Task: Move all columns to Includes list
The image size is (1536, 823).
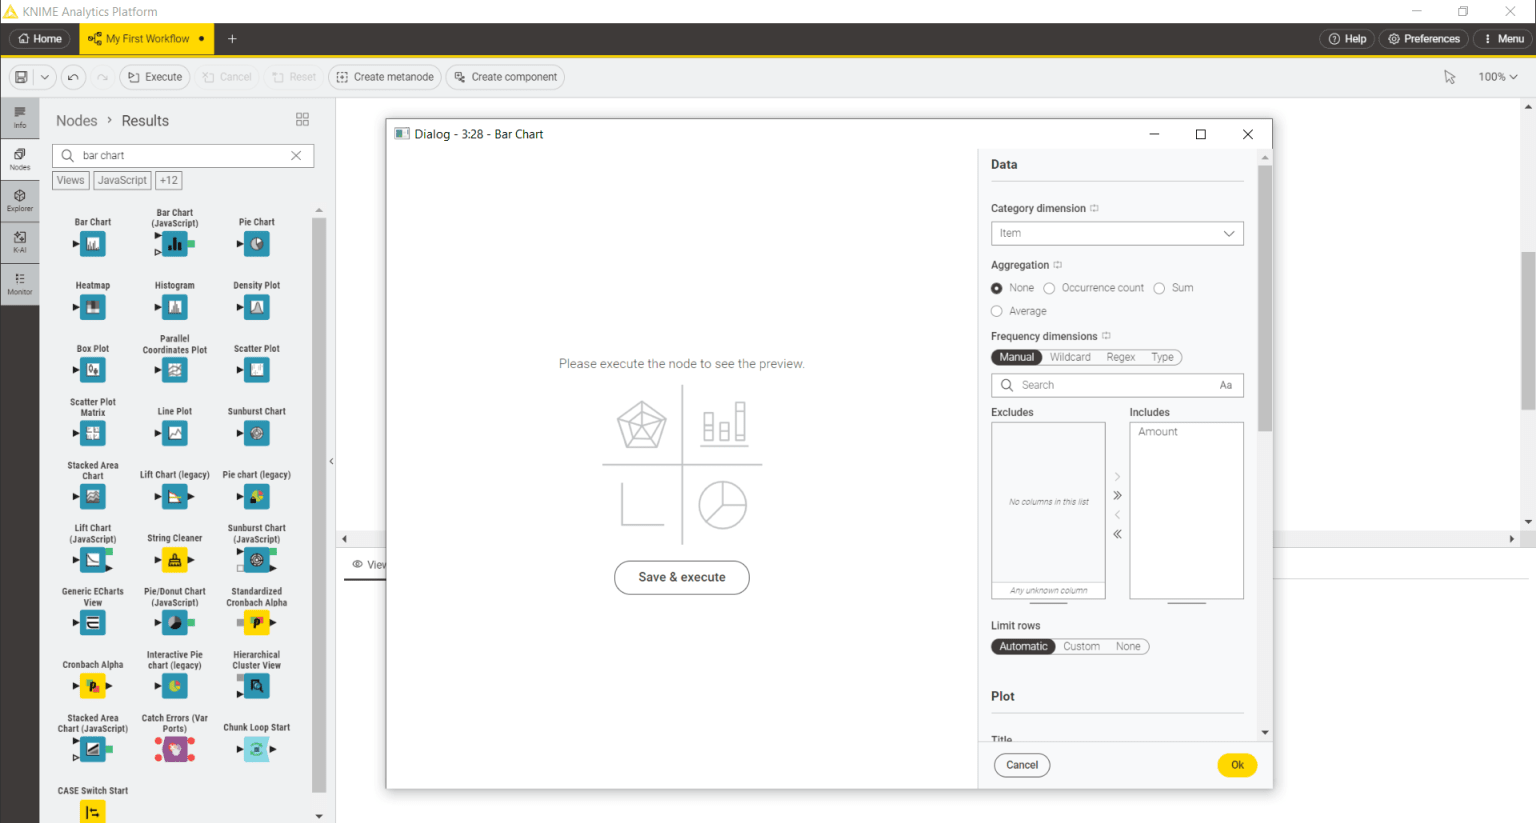Action: (x=1117, y=496)
